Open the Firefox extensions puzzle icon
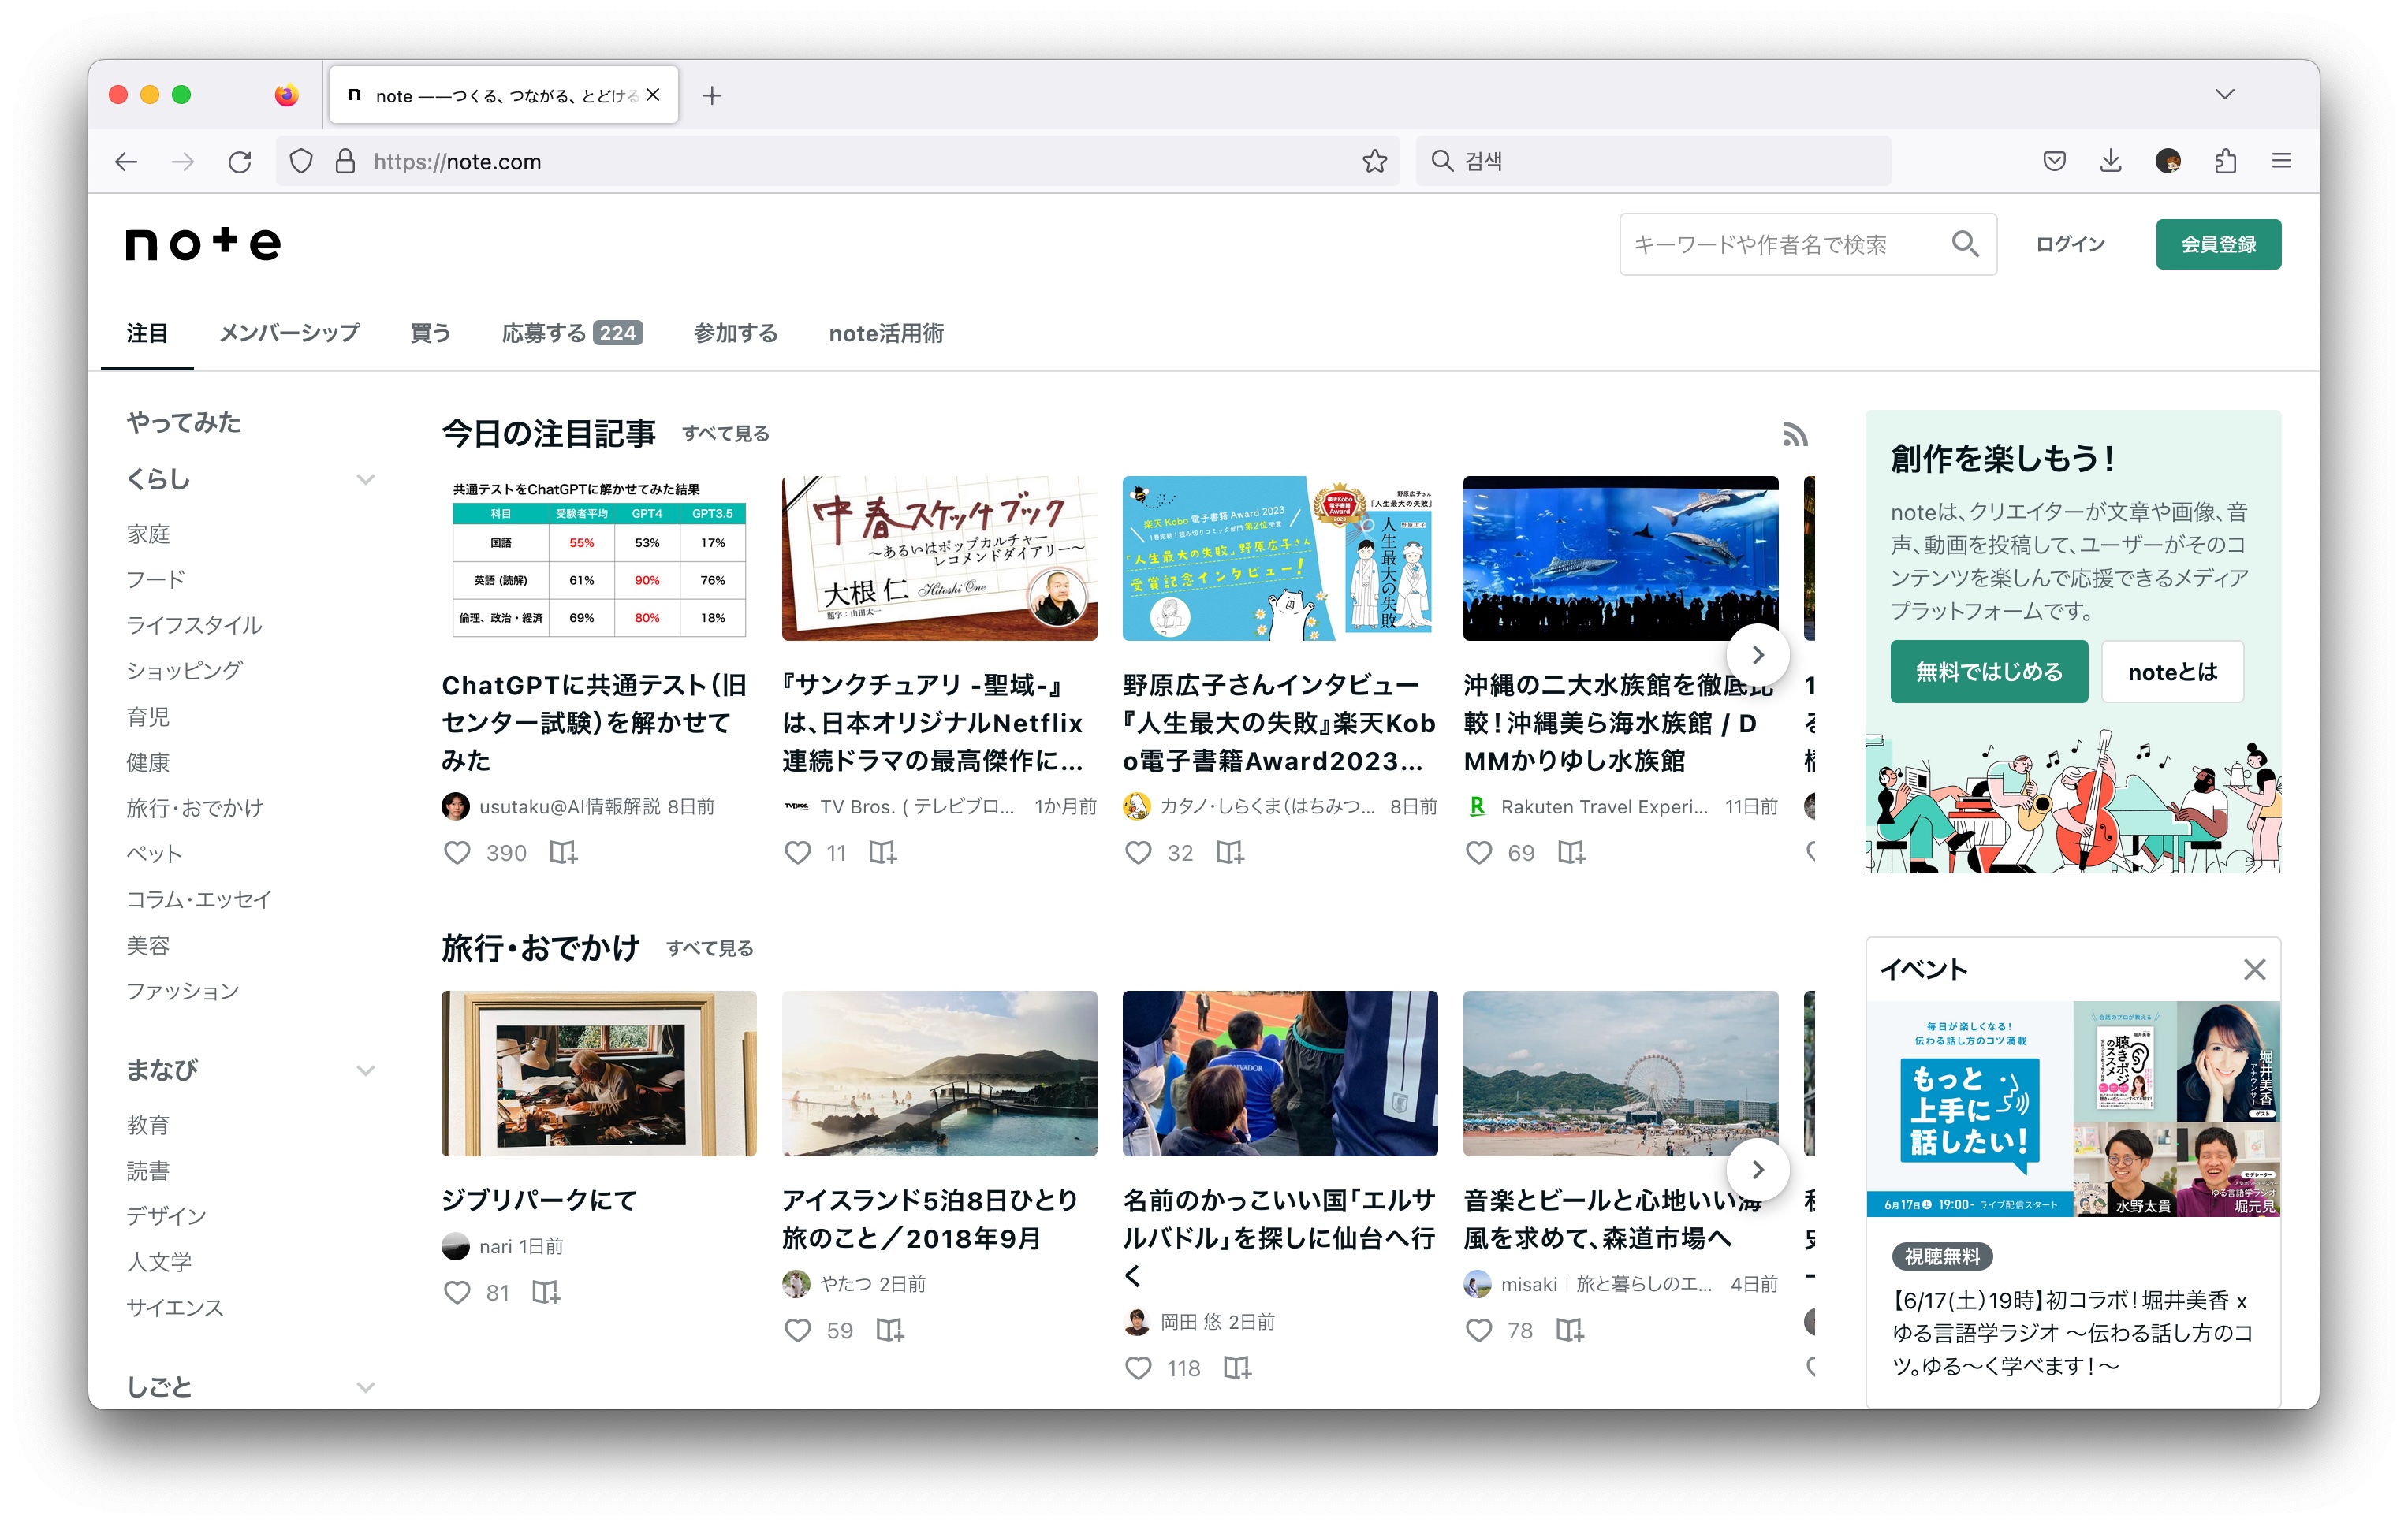Image resolution: width=2408 pixels, height=1526 pixels. coord(2225,162)
